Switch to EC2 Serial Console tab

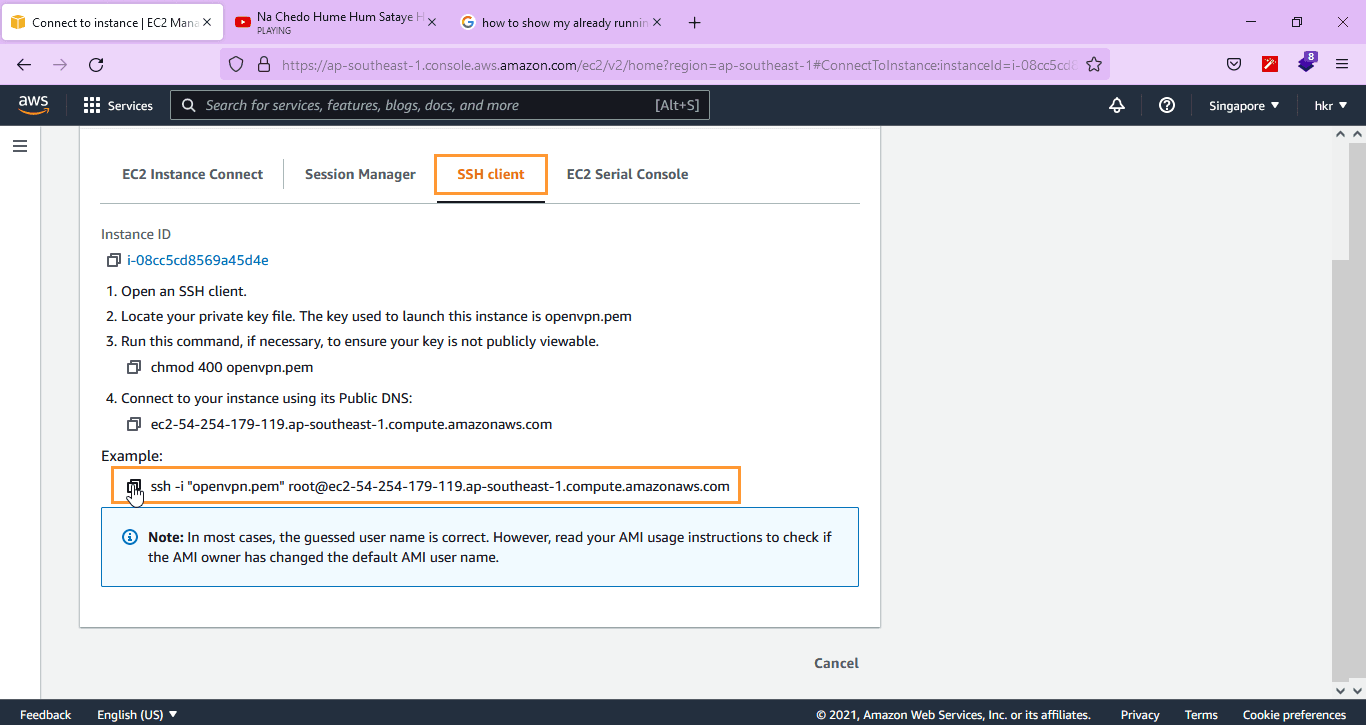coord(627,174)
